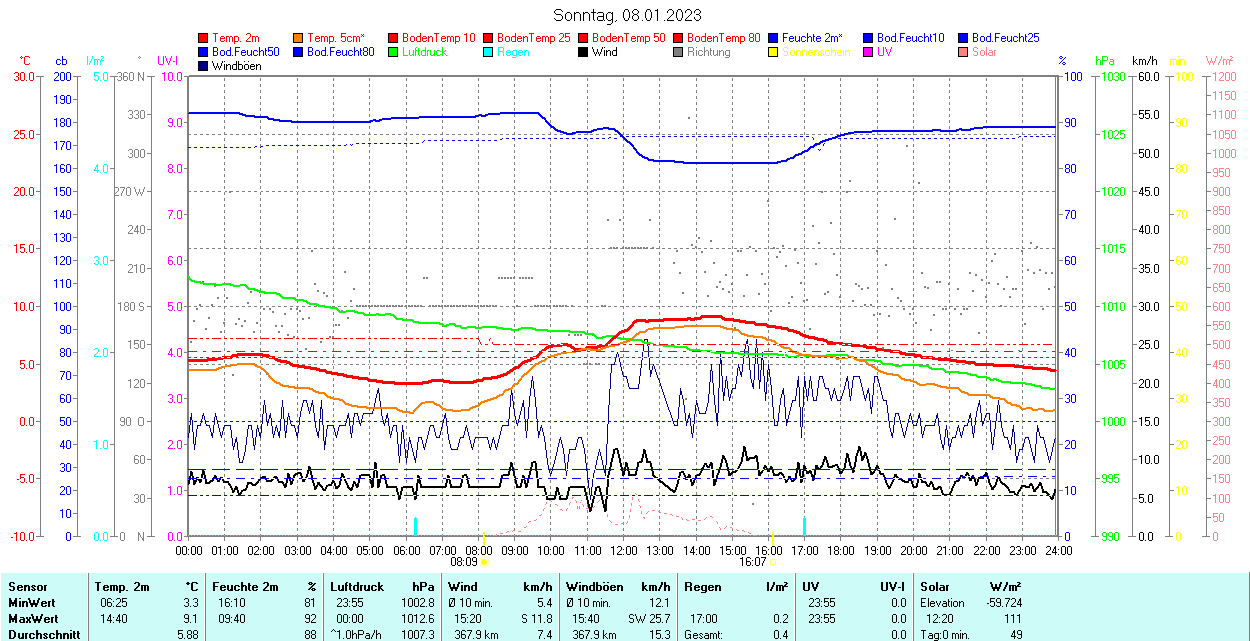This screenshot has height=641, width=1250.
Task: Click the green Luftdruck legend swatch
Action: click(393, 52)
